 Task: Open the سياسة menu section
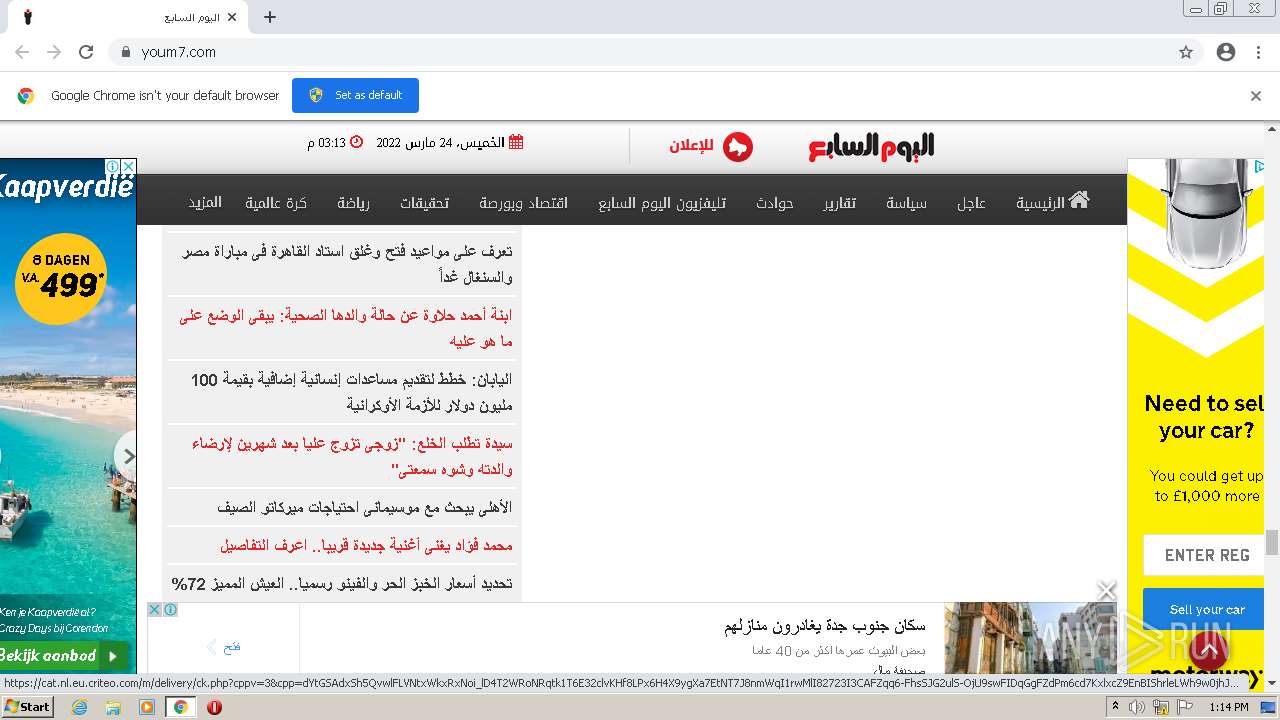coord(906,203)
